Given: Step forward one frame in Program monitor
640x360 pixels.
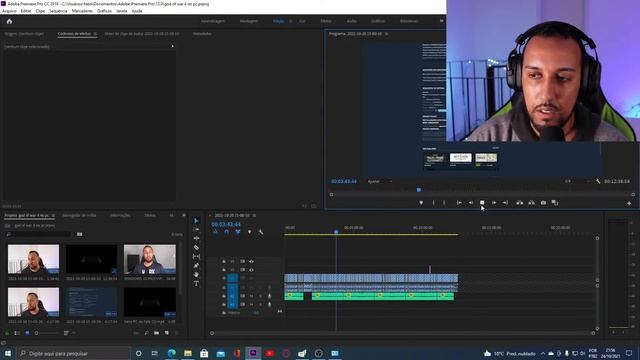Looking at the screenshot, I should click(494, 202).
